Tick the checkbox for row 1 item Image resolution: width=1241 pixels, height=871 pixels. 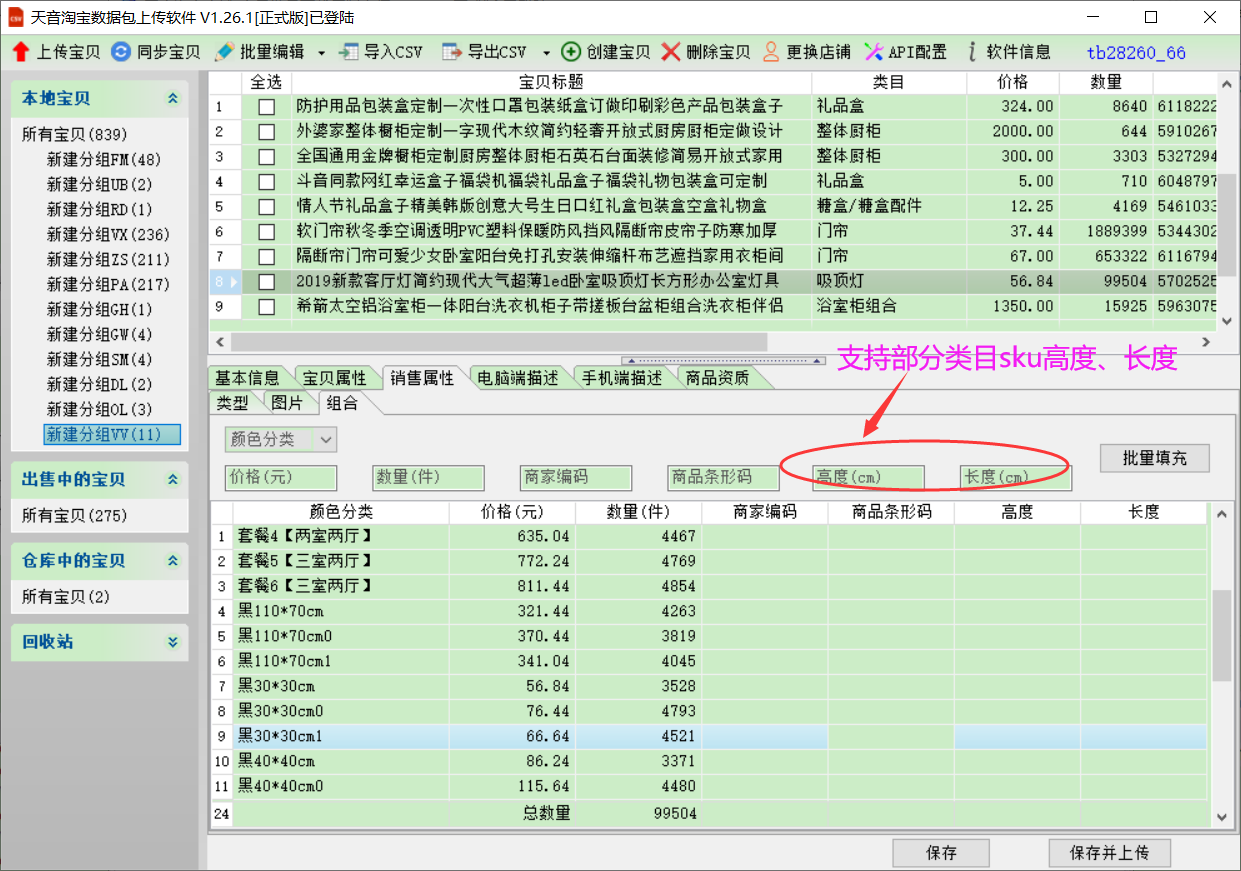(266, 107)
